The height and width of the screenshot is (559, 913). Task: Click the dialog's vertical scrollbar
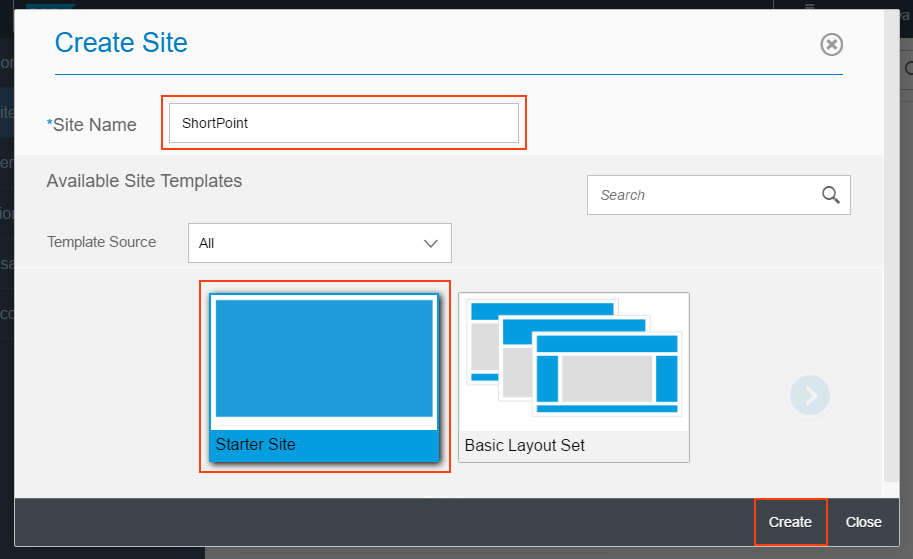(891, 246)
